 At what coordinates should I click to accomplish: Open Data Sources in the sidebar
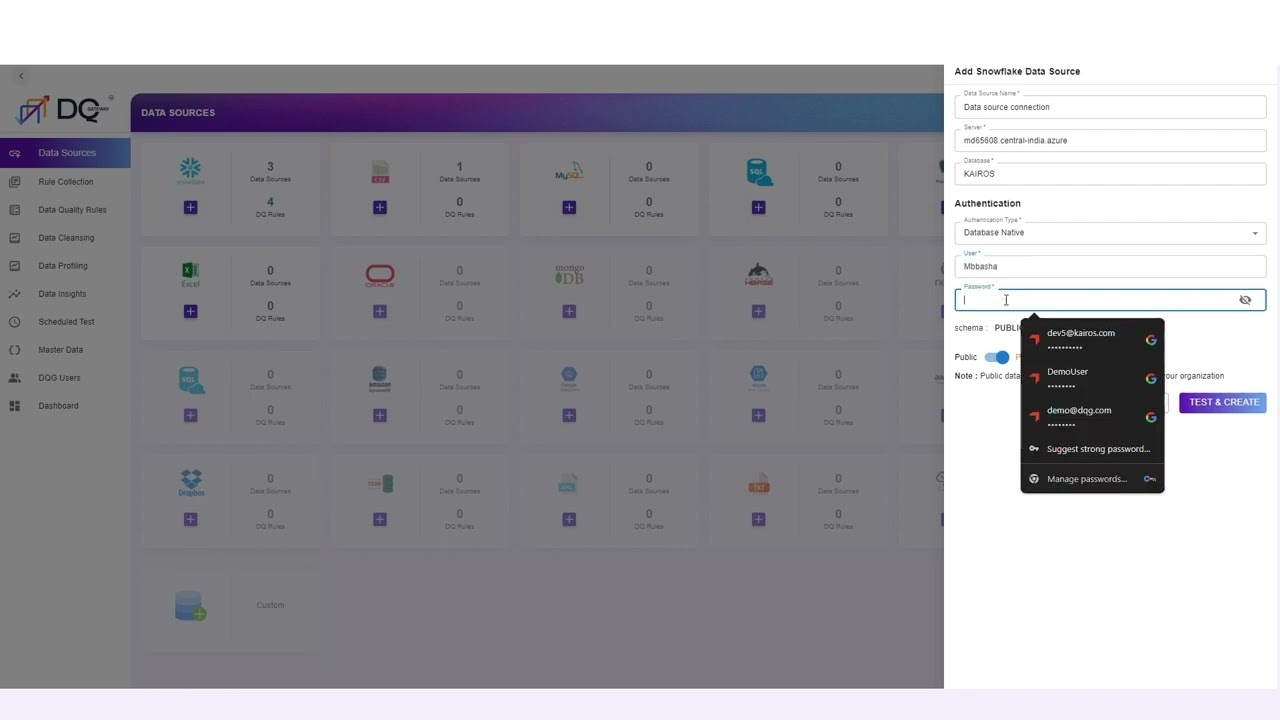tap(65, 153)
